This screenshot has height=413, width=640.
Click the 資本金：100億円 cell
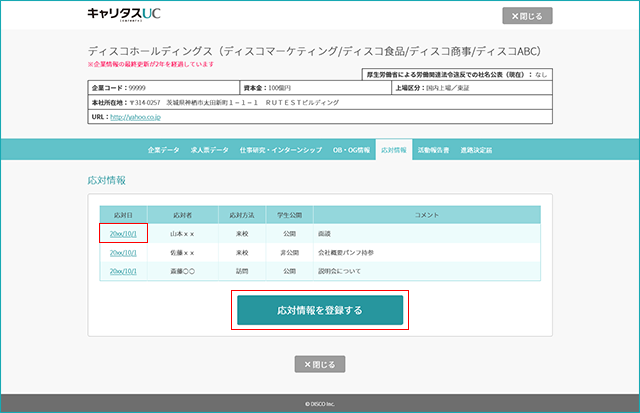[x=316, y=88]
